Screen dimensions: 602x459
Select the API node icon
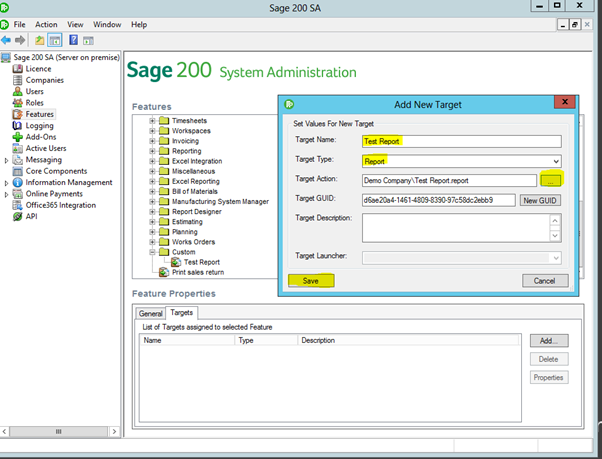coord(17,216)
